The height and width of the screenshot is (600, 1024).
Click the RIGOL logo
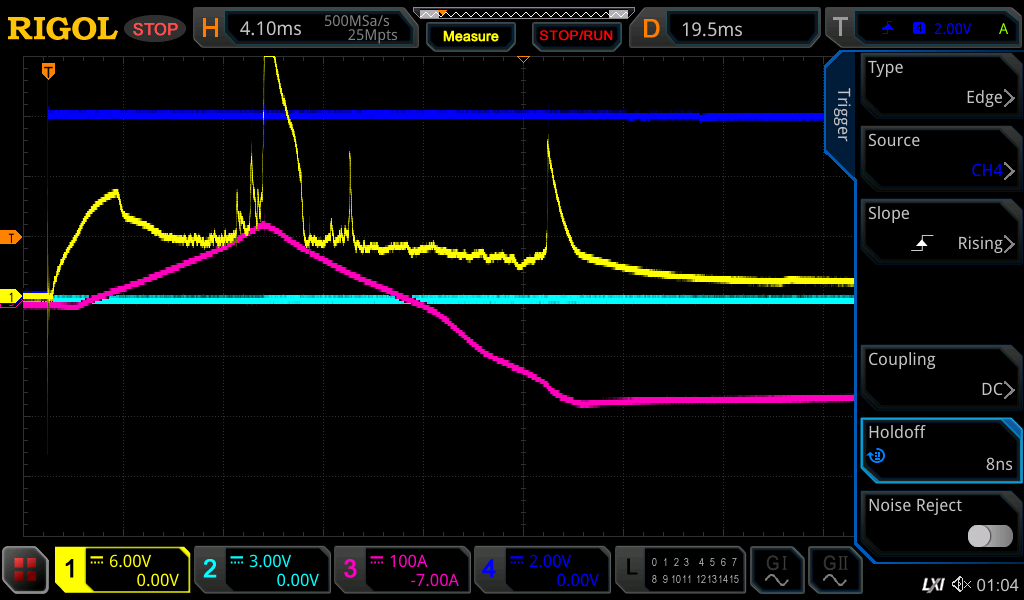pyautogui.click(x=62, y=29)
